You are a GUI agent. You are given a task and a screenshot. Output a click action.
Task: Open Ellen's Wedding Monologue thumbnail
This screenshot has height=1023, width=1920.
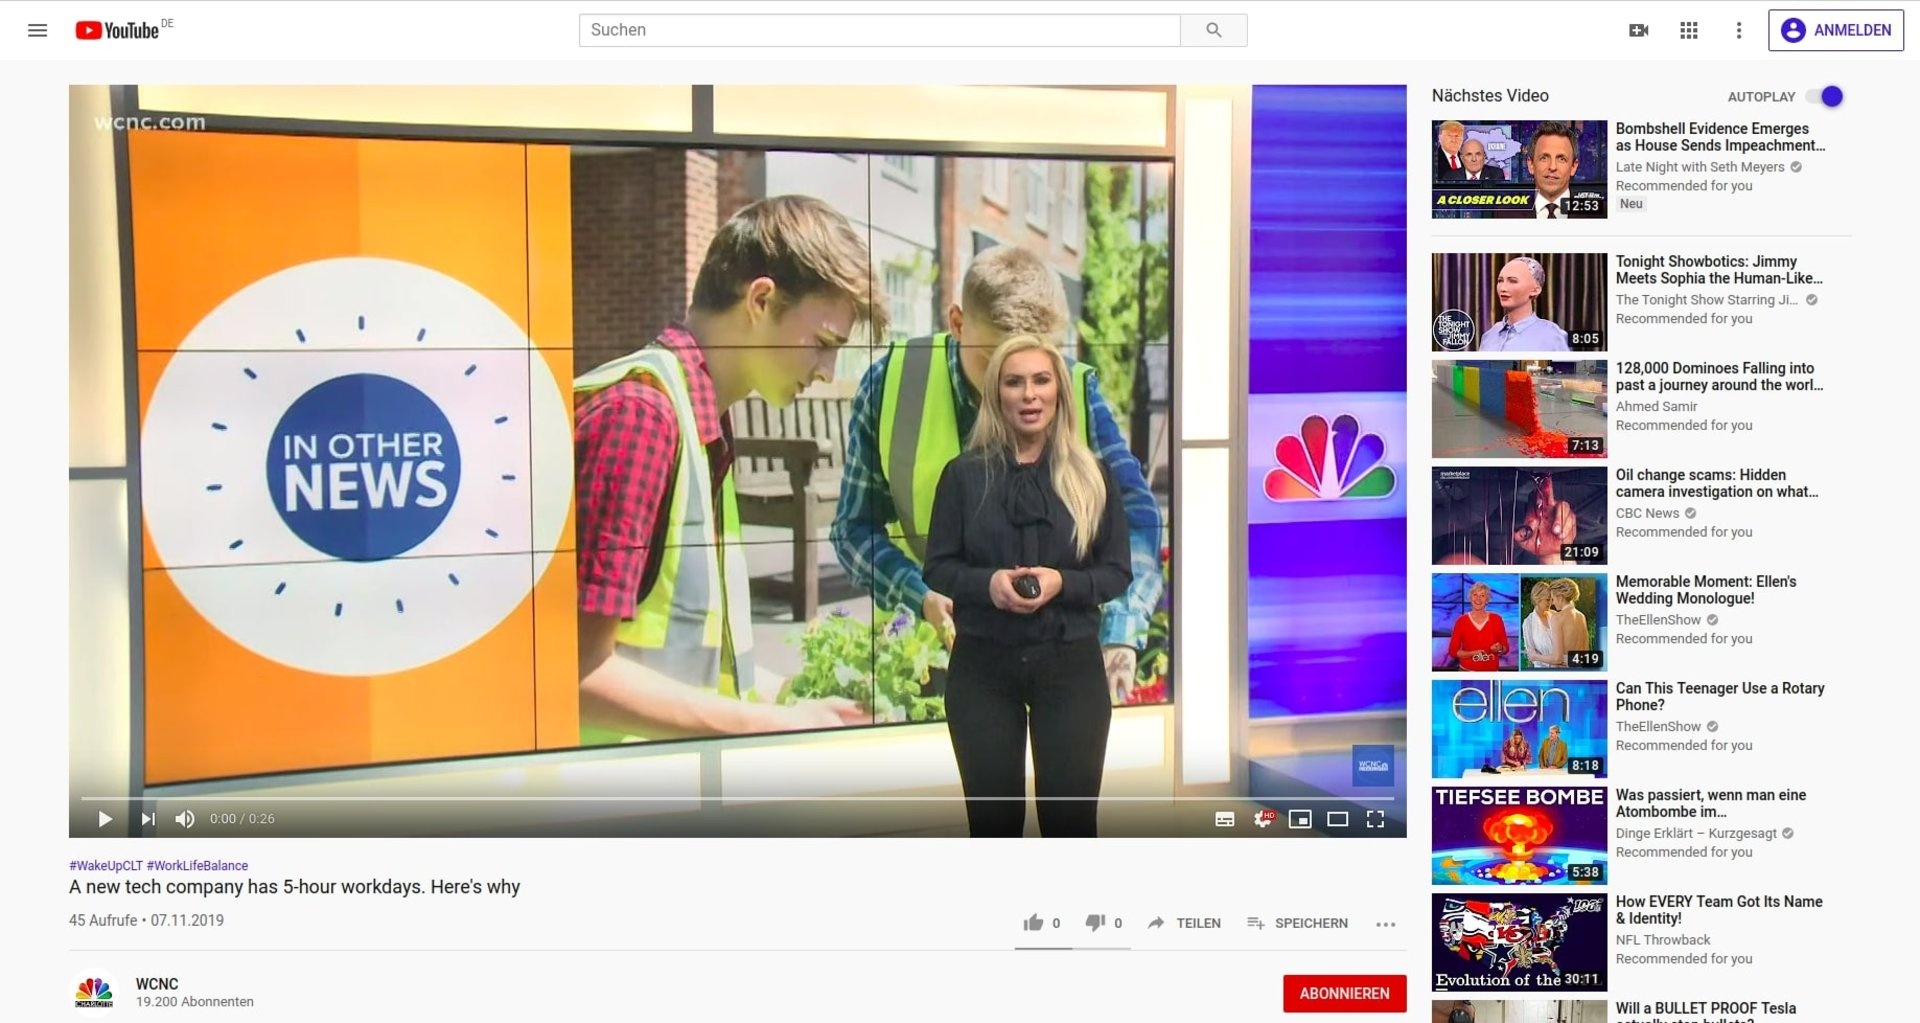[1519, 622]
